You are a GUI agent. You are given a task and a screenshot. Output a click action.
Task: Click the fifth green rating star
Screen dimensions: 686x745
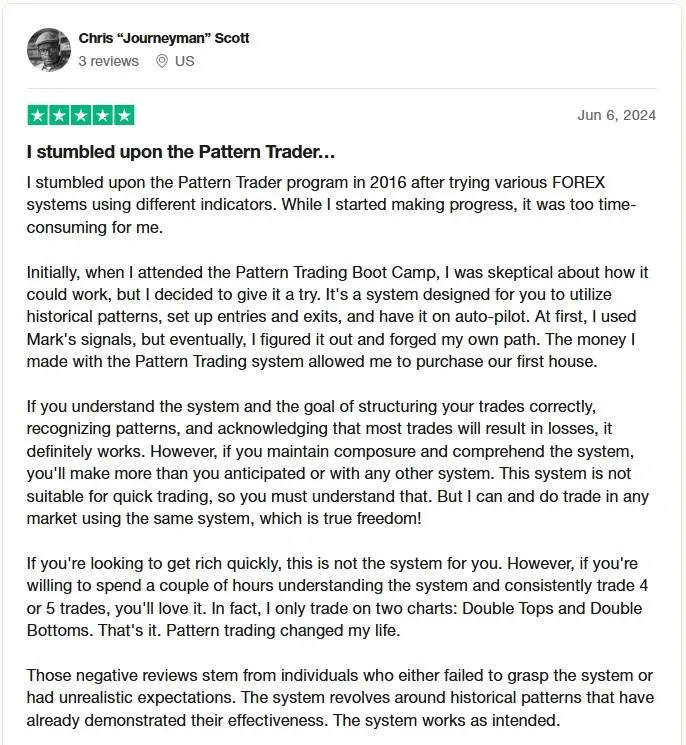(124, 115)
